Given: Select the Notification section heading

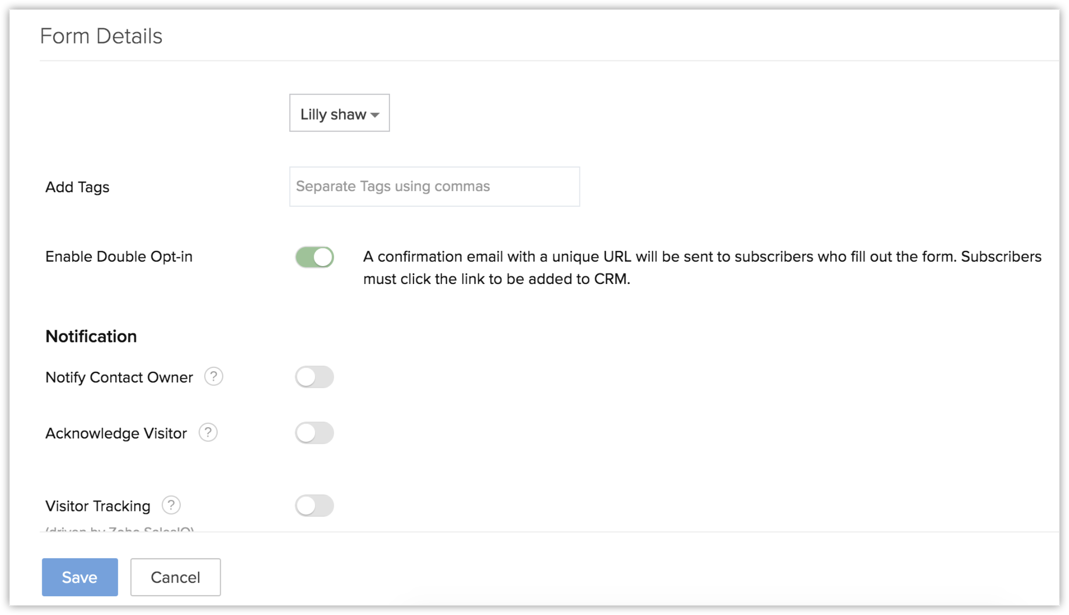Looking at the screenshot, I should point(91,336).
